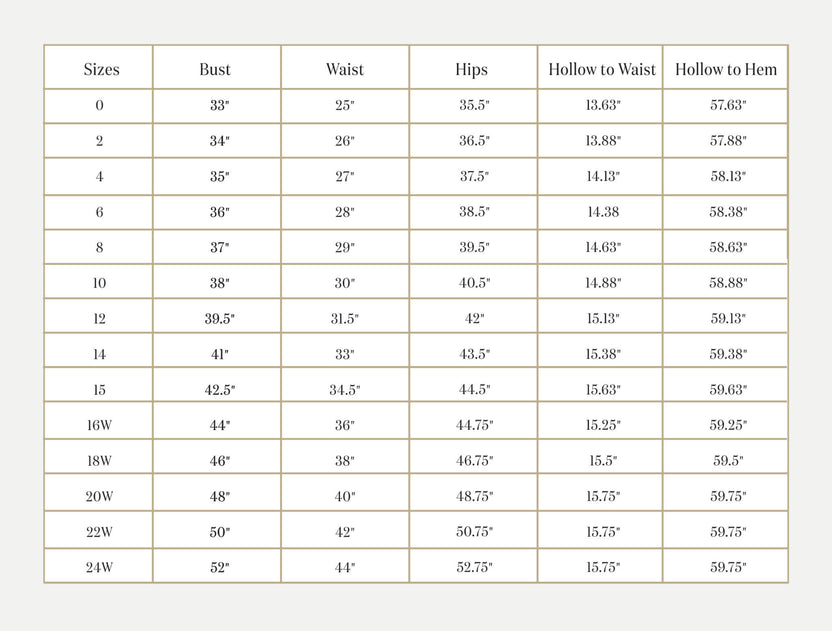Click the waist value for size 20W
832x631 pixels.
(x=345, y=496)
